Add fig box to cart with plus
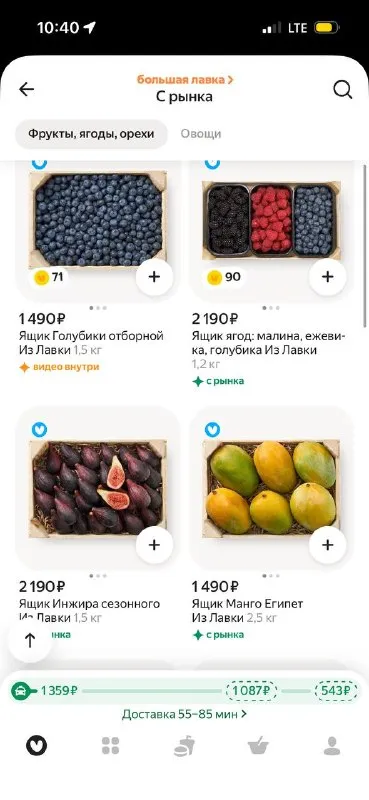 (x=154, y=545)
